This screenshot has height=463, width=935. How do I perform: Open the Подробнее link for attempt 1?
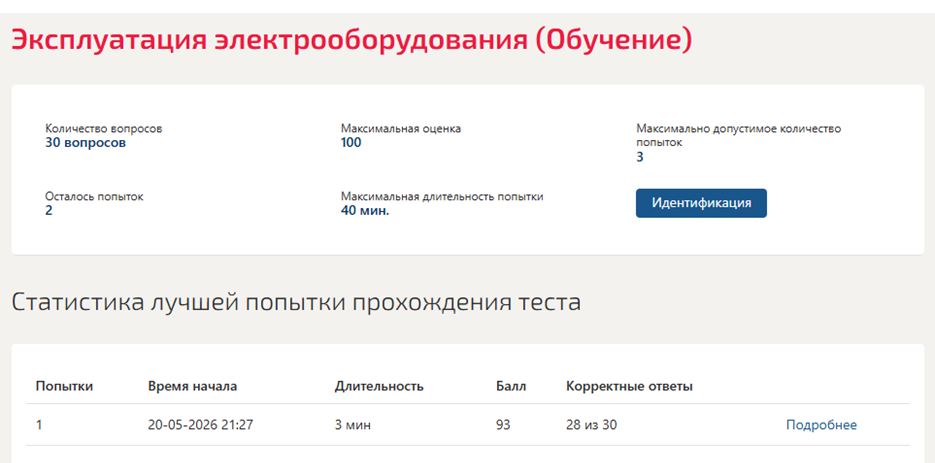coord(821,425)
